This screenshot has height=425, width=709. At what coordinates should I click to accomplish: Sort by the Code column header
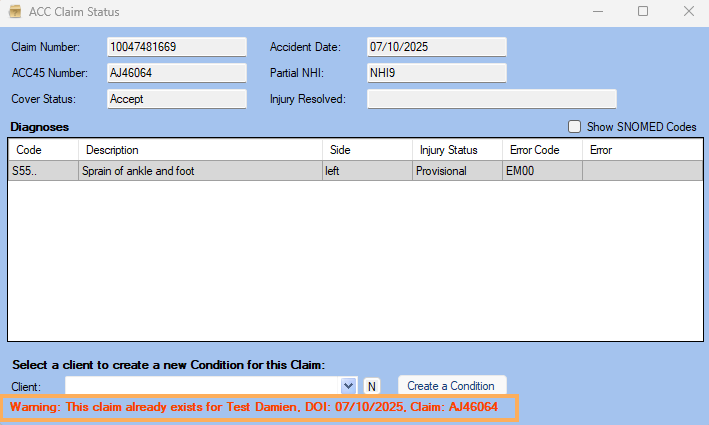coord(43,150)
